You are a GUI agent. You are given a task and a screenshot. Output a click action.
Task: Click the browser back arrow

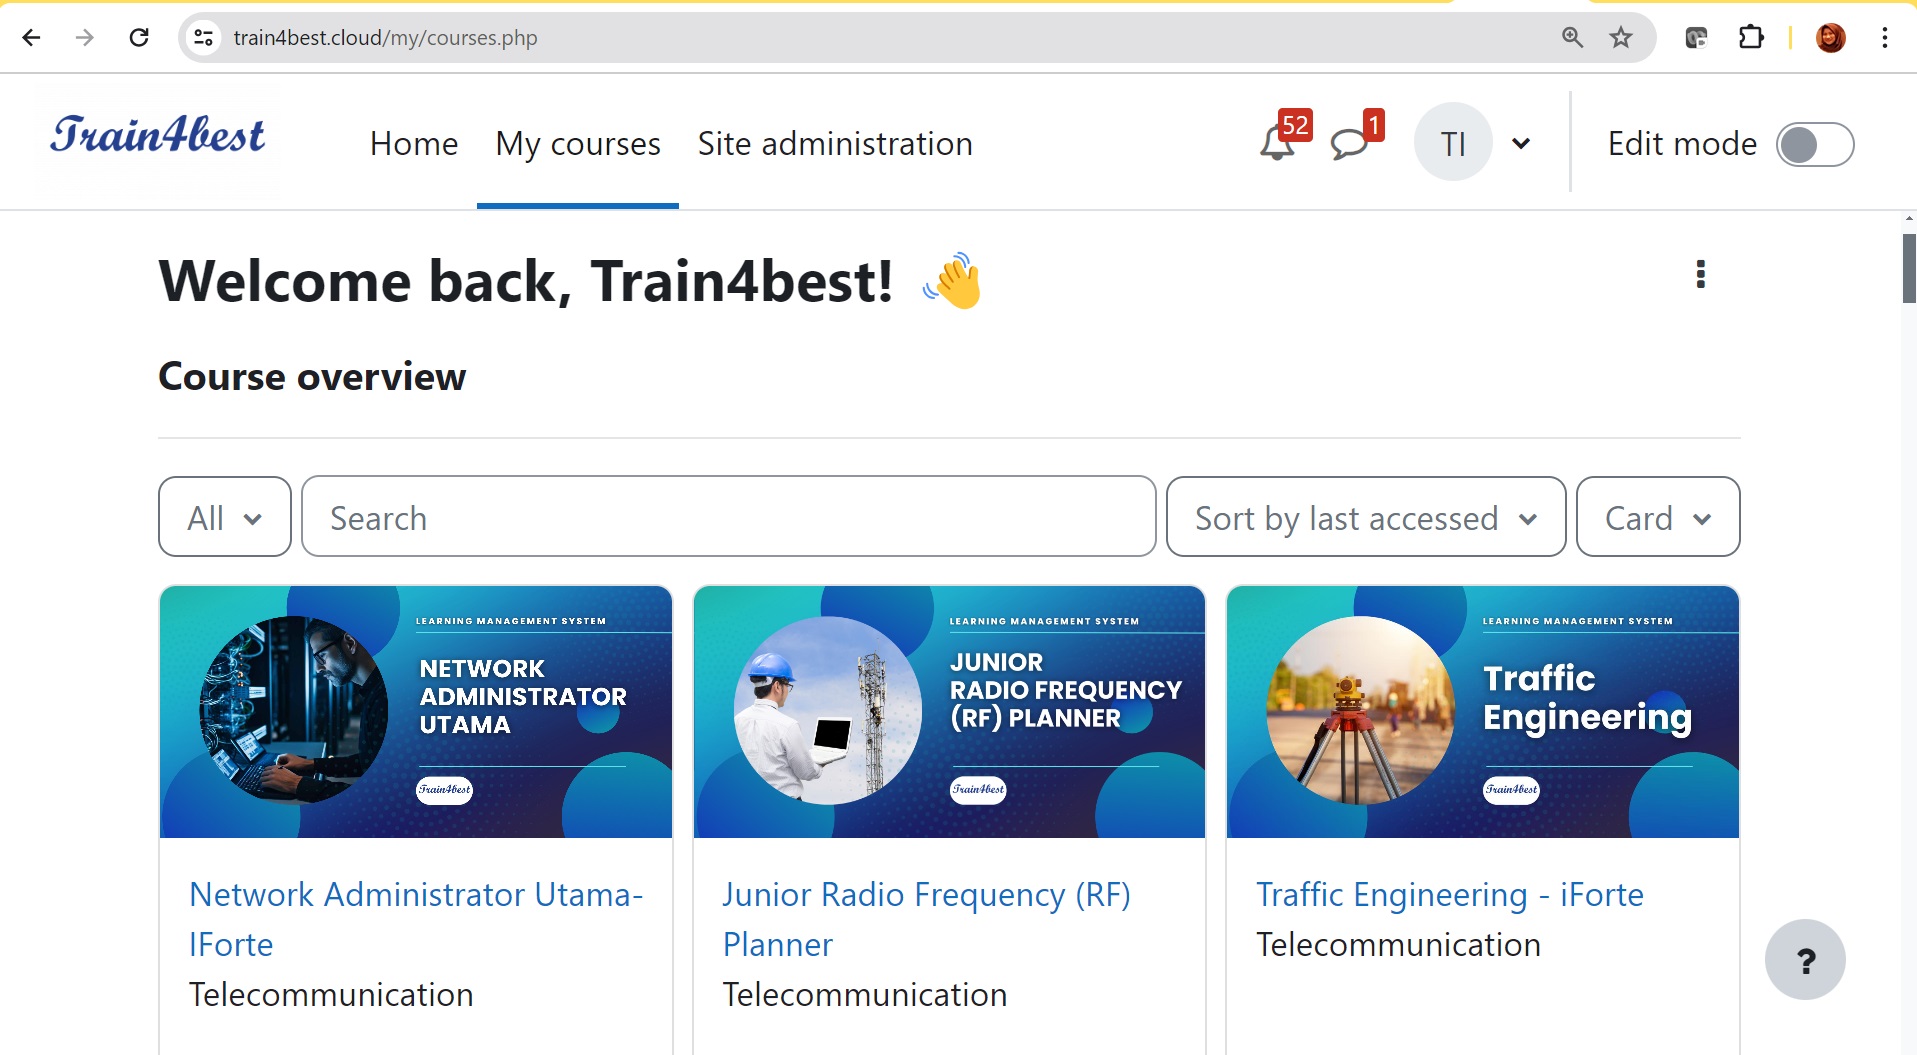(x=32, y=38)
